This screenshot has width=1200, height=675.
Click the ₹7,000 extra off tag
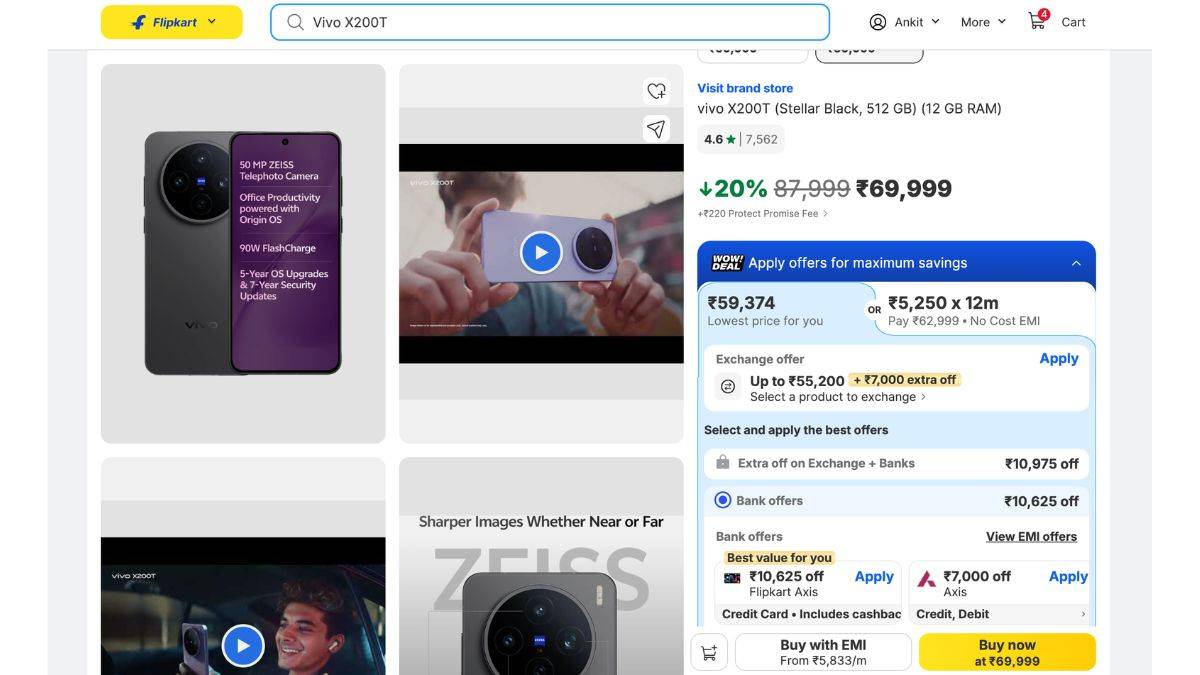905,380
